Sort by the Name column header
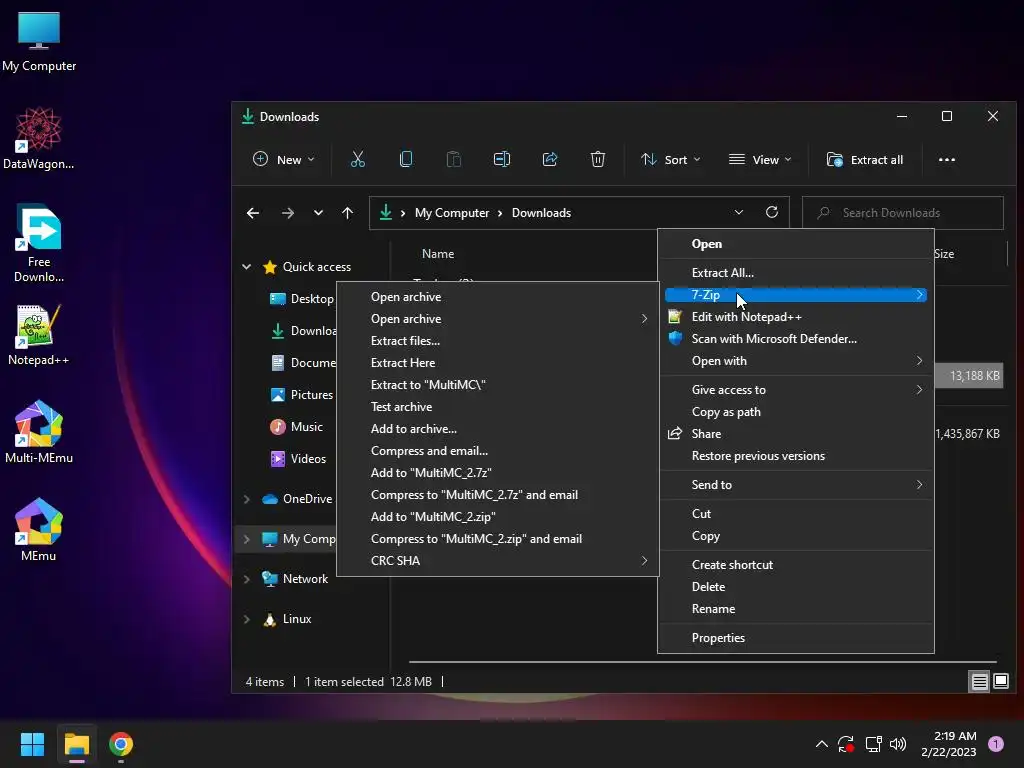 pos(438,253)
